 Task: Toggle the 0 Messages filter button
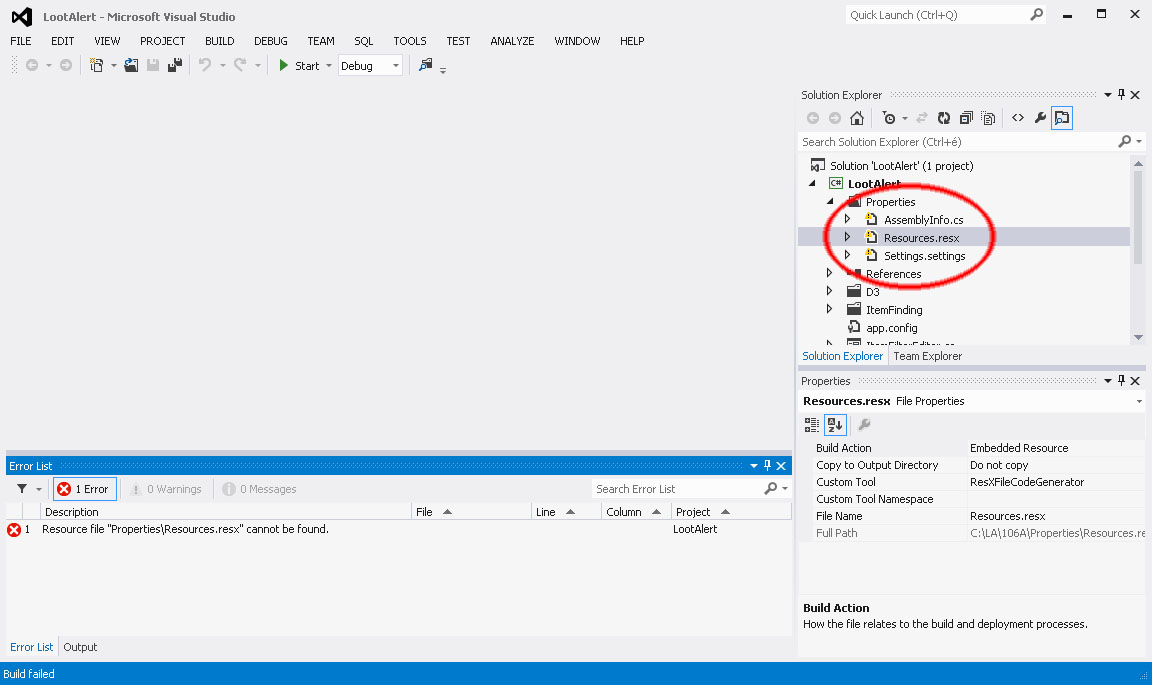click(x=259, y=489)
